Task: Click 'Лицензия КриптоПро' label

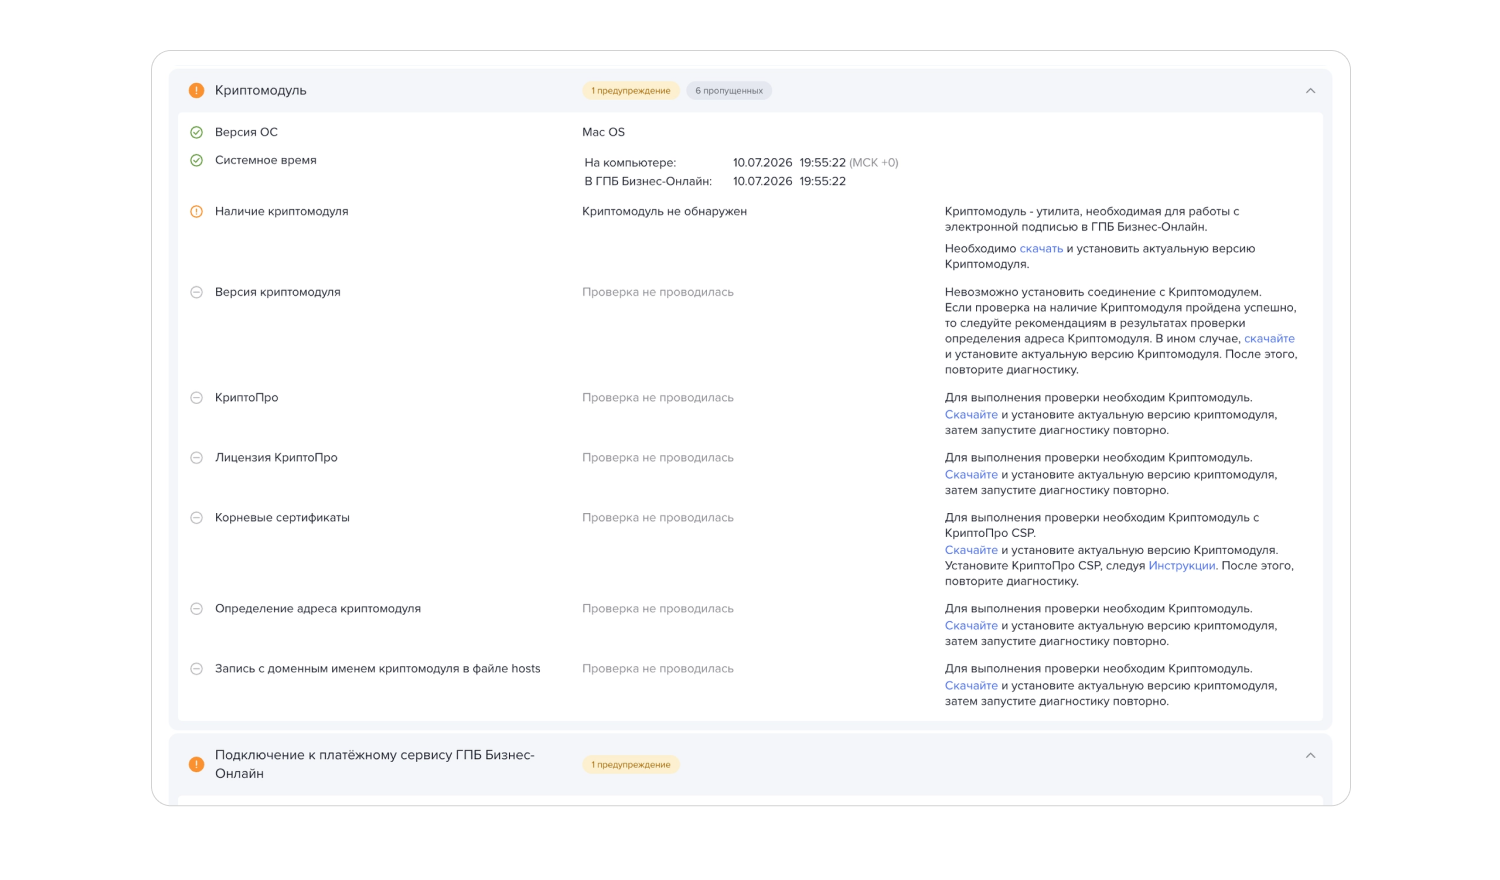Action: tap(276, 458)
